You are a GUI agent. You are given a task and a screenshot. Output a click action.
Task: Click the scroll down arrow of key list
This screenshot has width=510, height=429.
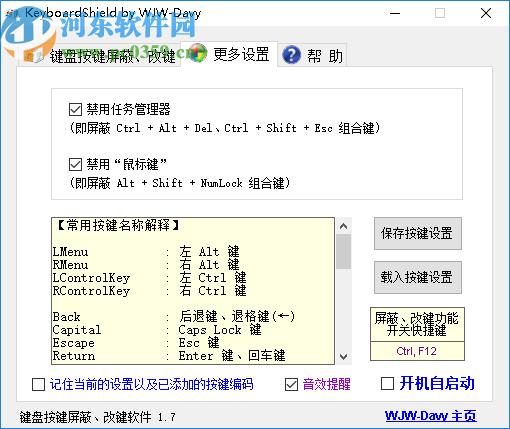(x=343, y=356)
